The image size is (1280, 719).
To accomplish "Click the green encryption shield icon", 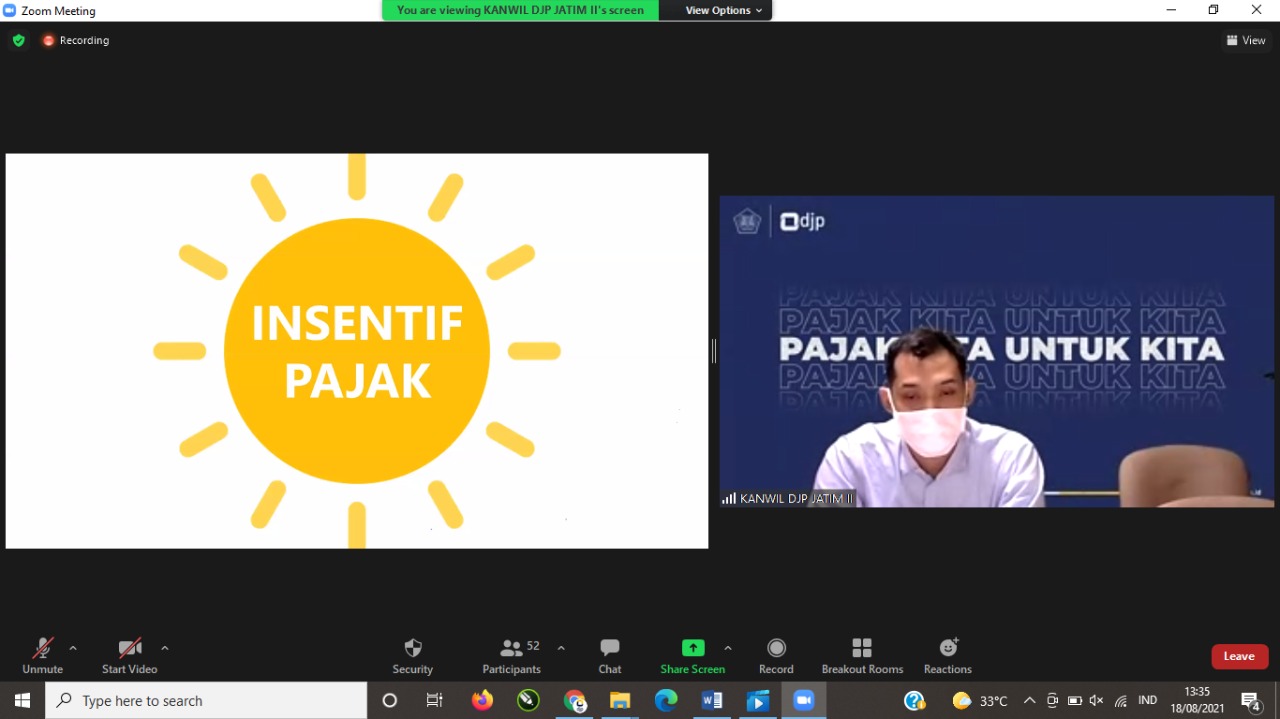I will coord(18,40).
